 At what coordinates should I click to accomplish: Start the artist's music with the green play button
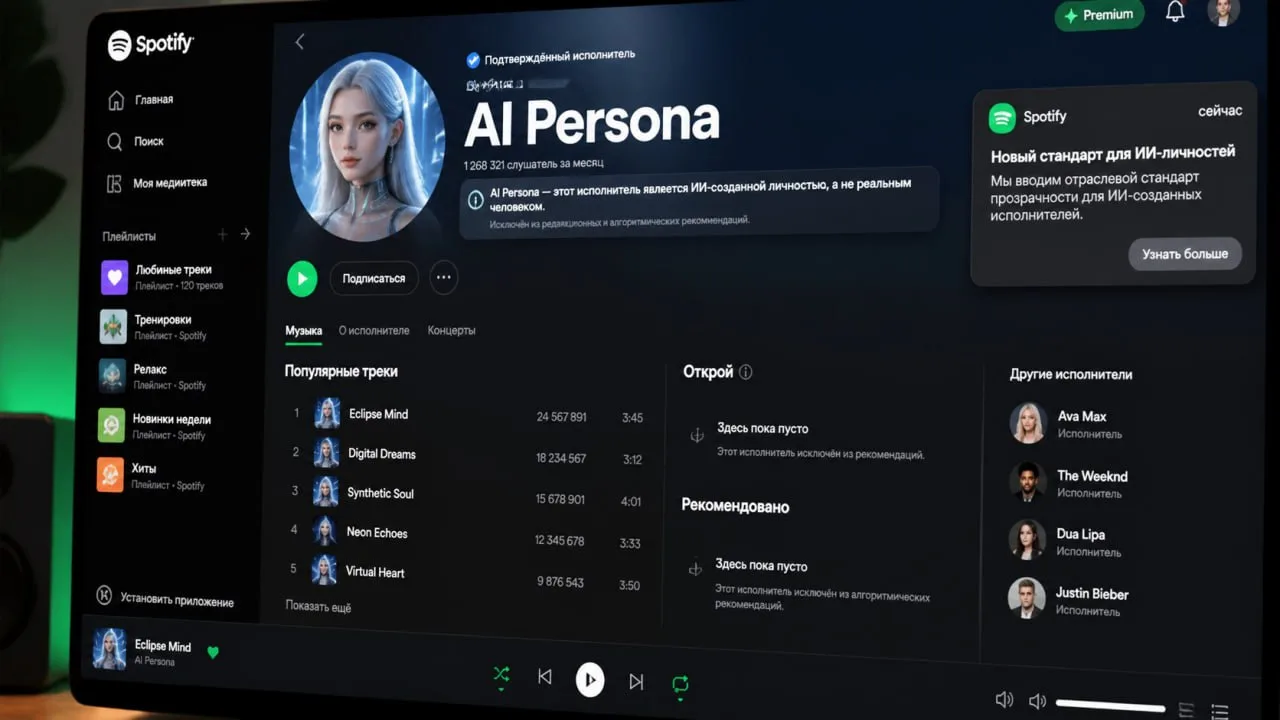pyautogui.click(x=302, y=278)
